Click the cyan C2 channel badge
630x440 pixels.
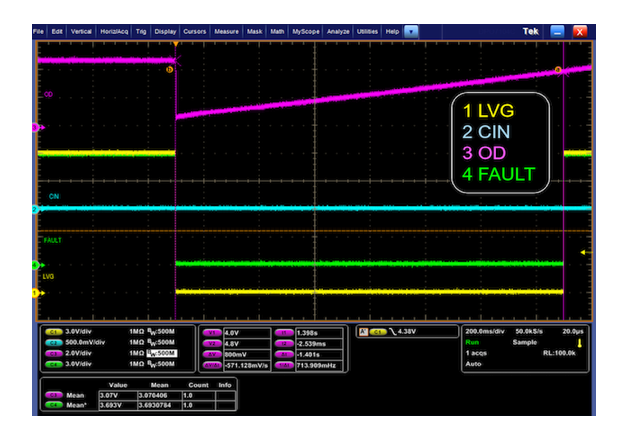[x=50, y=341]
